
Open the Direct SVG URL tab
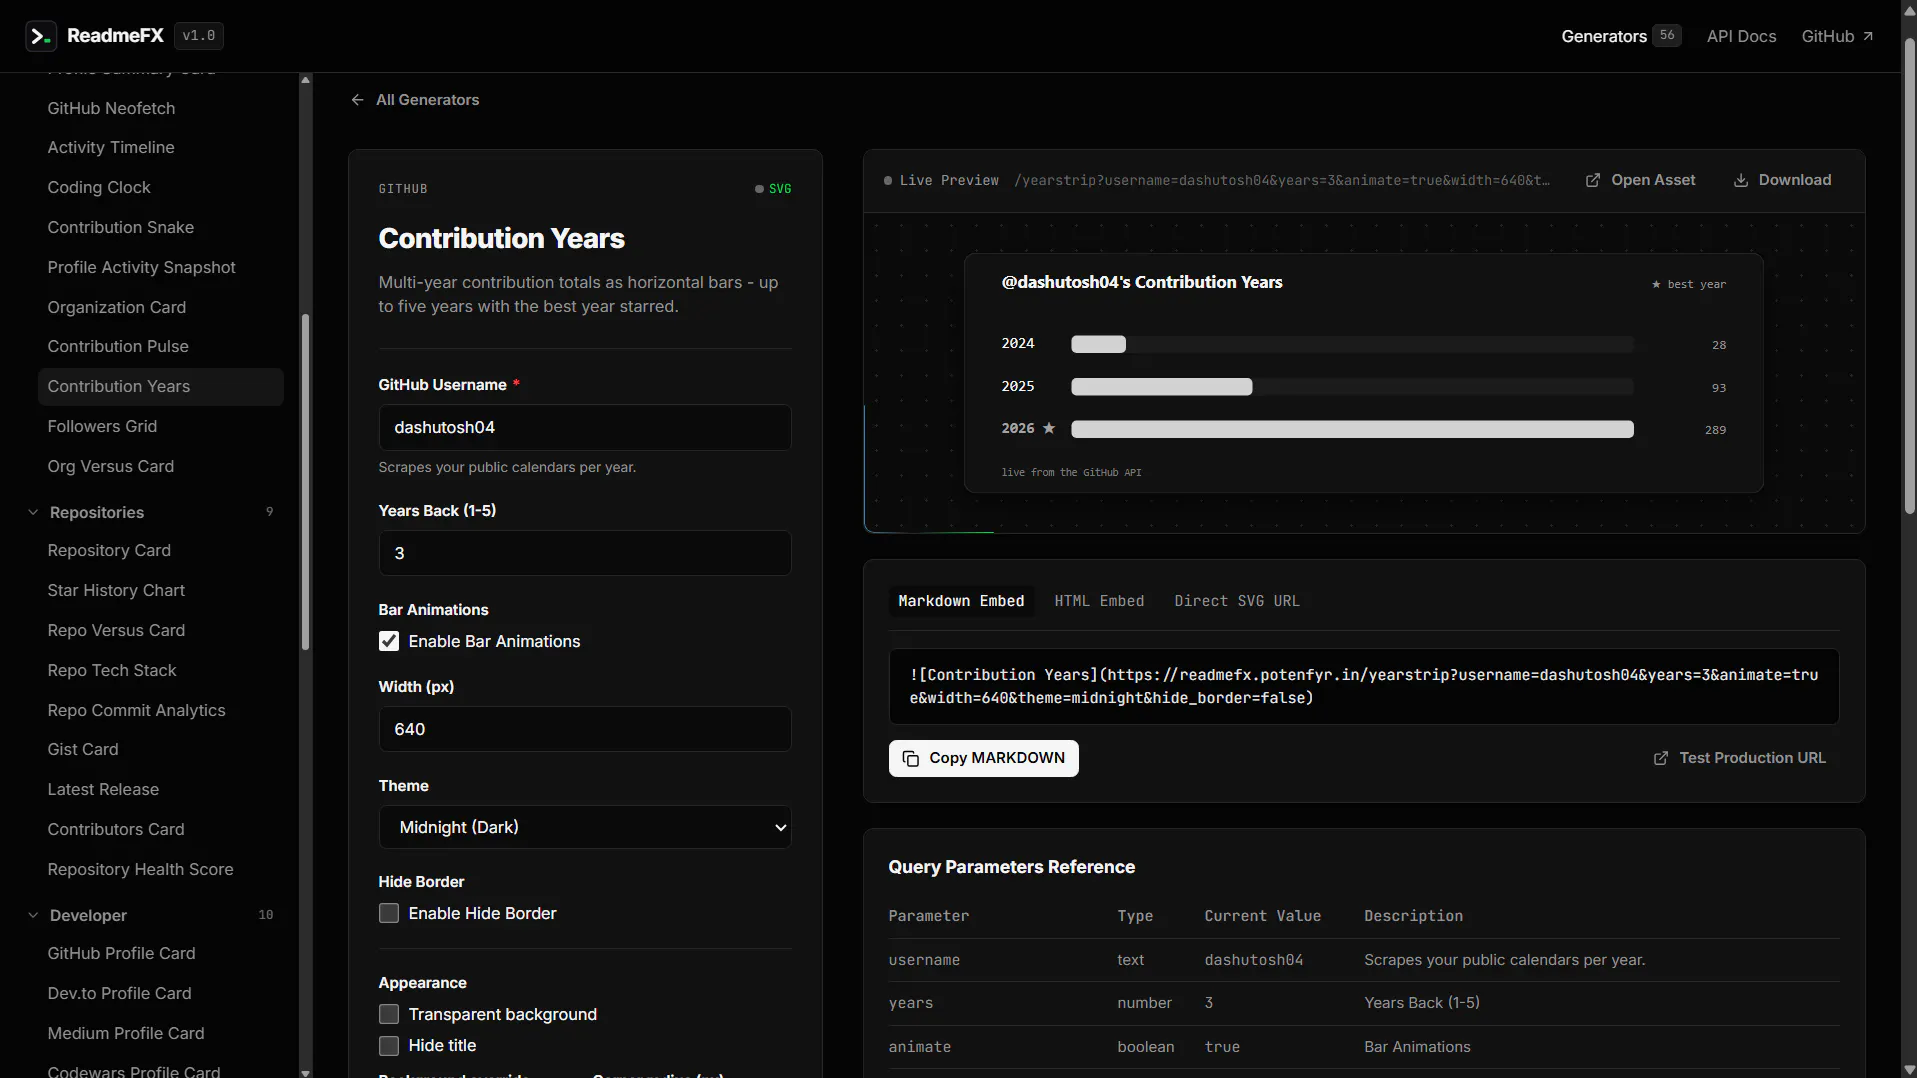pyautogui.click(x=1237, y=601)
